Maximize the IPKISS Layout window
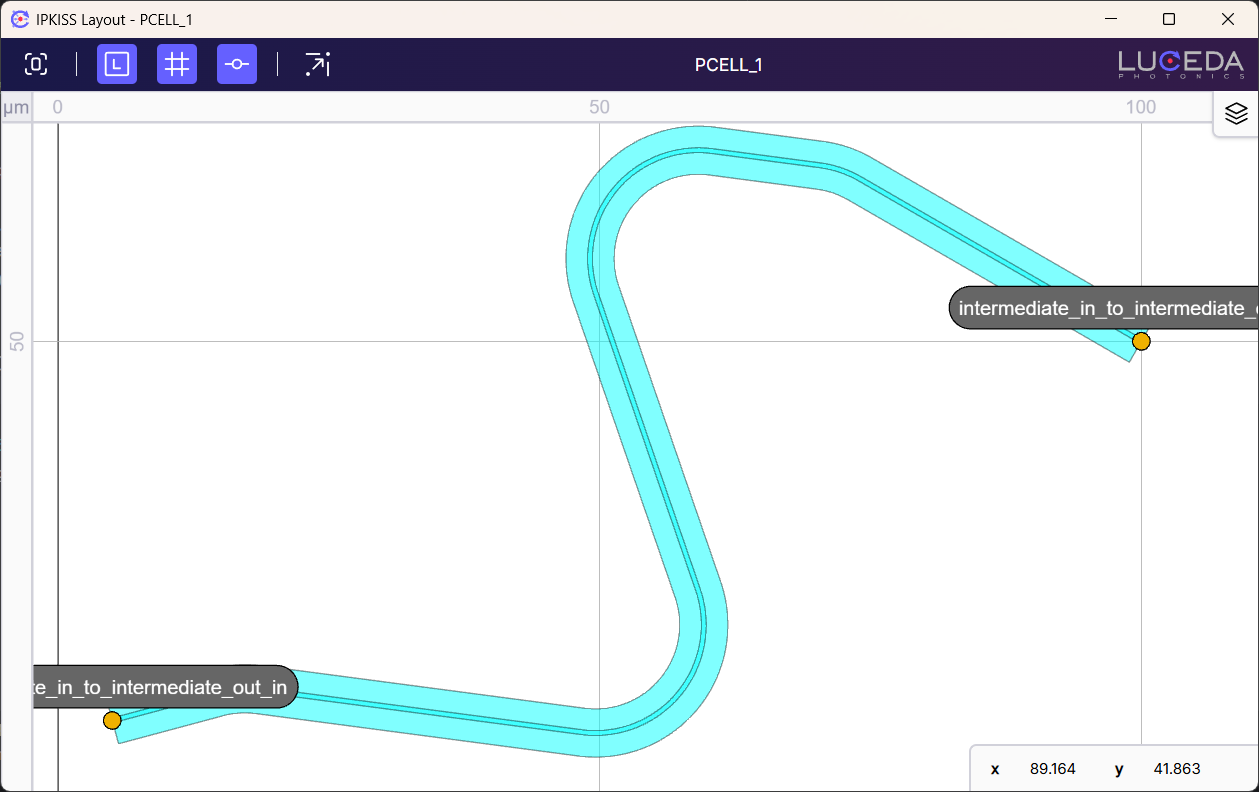The width and height of the screenshot is (1259, 792). 1169,19
